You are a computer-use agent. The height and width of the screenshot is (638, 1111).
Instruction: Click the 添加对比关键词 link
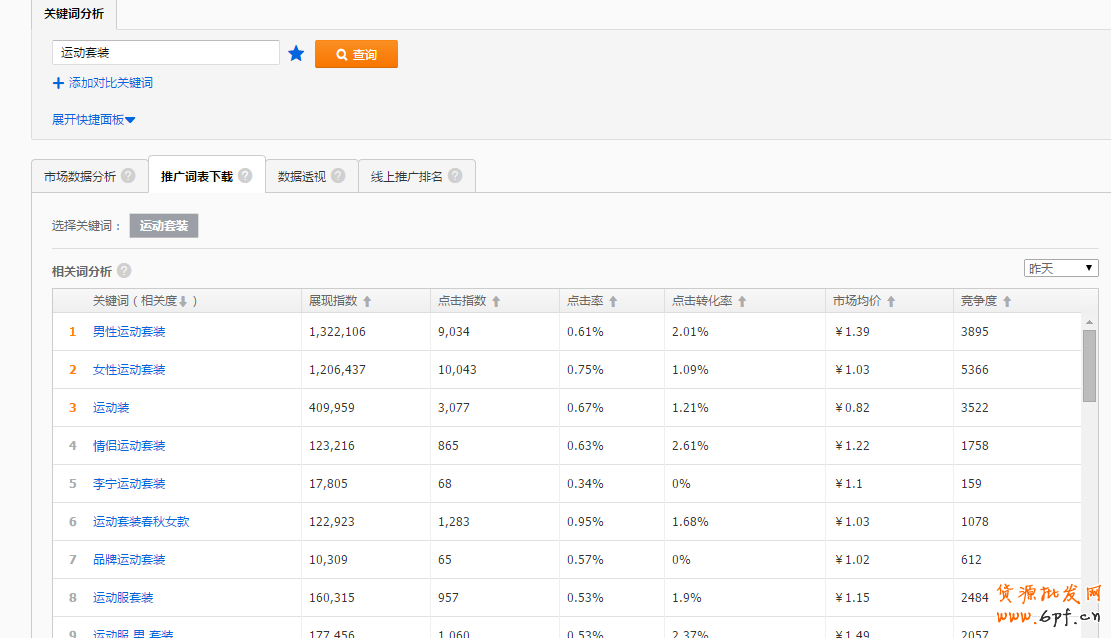point(103,83)
